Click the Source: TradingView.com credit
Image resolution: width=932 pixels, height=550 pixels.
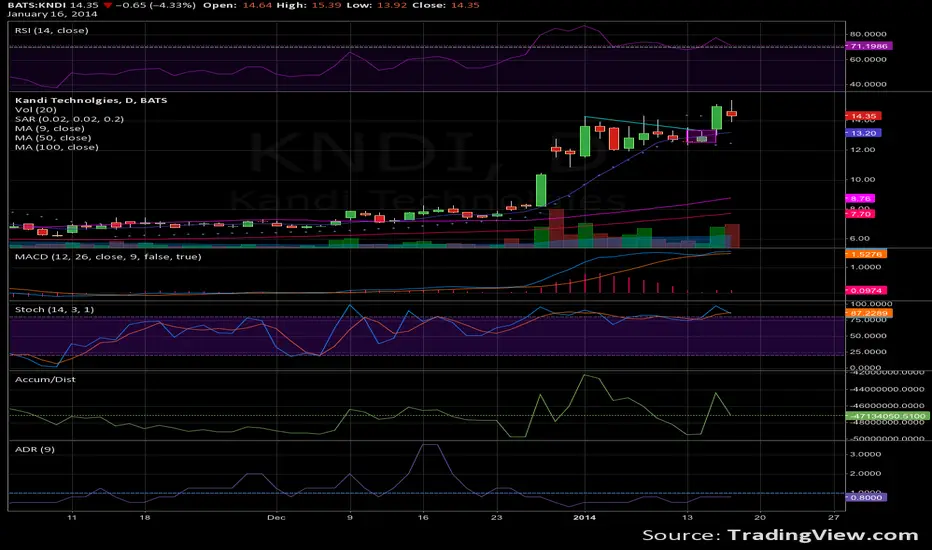pos(780,535)
